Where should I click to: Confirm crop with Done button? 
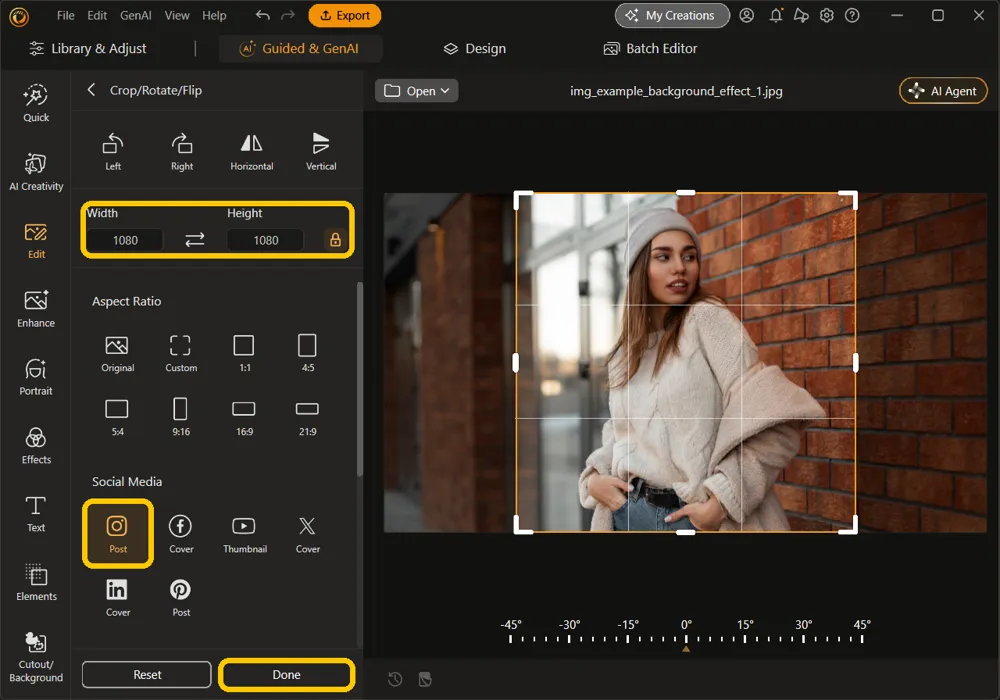point(286,674)
